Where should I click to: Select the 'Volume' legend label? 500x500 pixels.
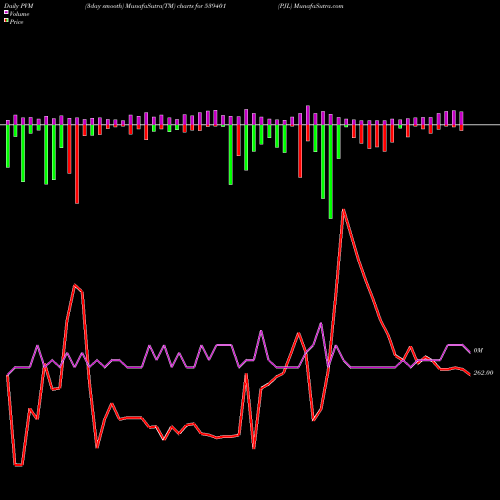click(19, 14)
